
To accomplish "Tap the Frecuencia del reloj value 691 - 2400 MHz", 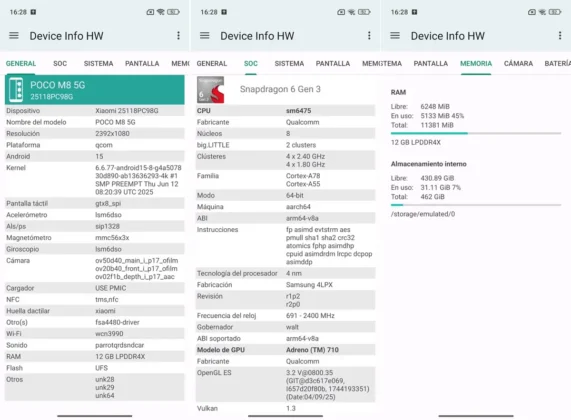I will [310, 315].
